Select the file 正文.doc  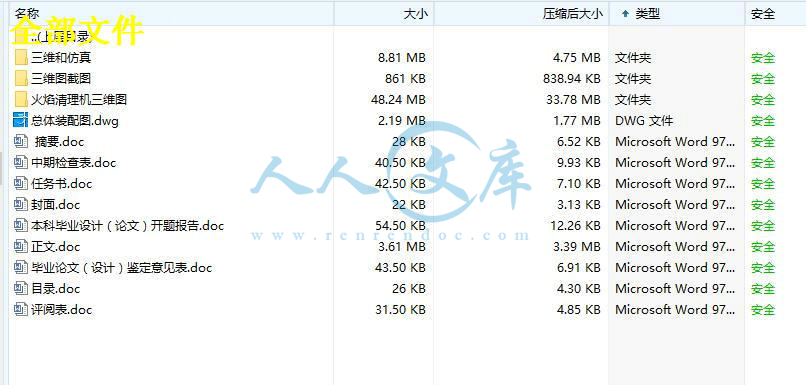(56, 247)
